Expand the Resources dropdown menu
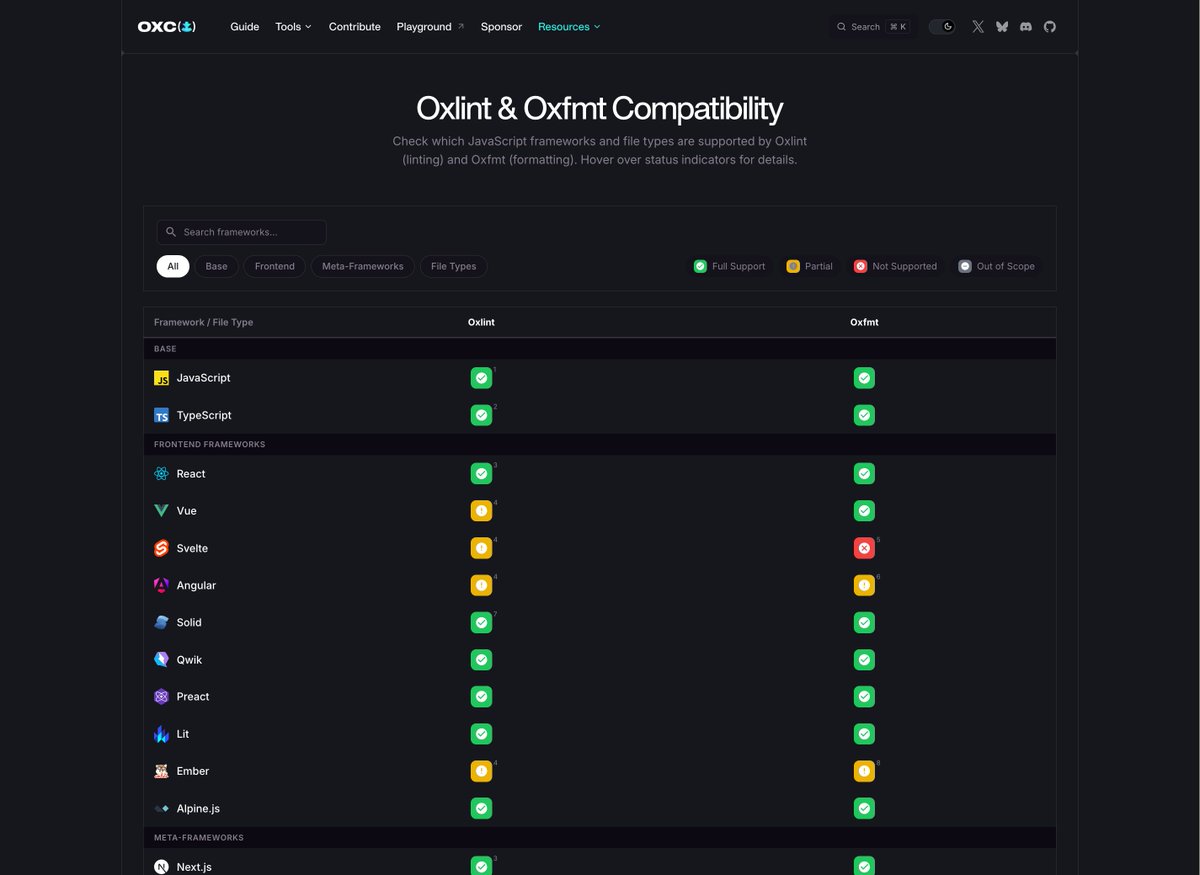This screenshot has height=875, width=1200. click(x=569, y=27)
